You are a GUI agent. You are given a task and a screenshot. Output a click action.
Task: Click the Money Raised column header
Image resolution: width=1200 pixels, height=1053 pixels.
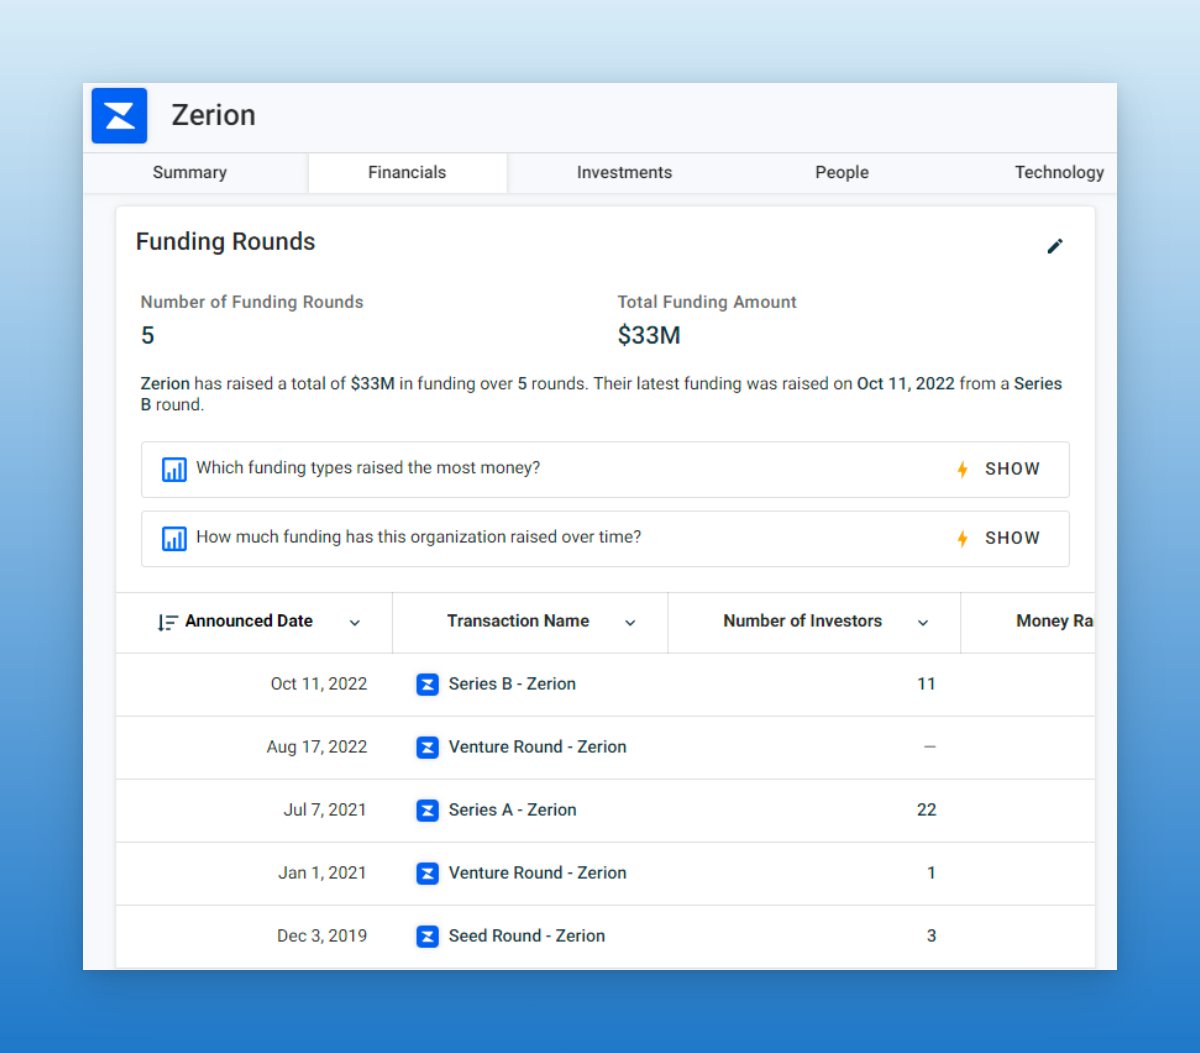tap(1028, 622)
